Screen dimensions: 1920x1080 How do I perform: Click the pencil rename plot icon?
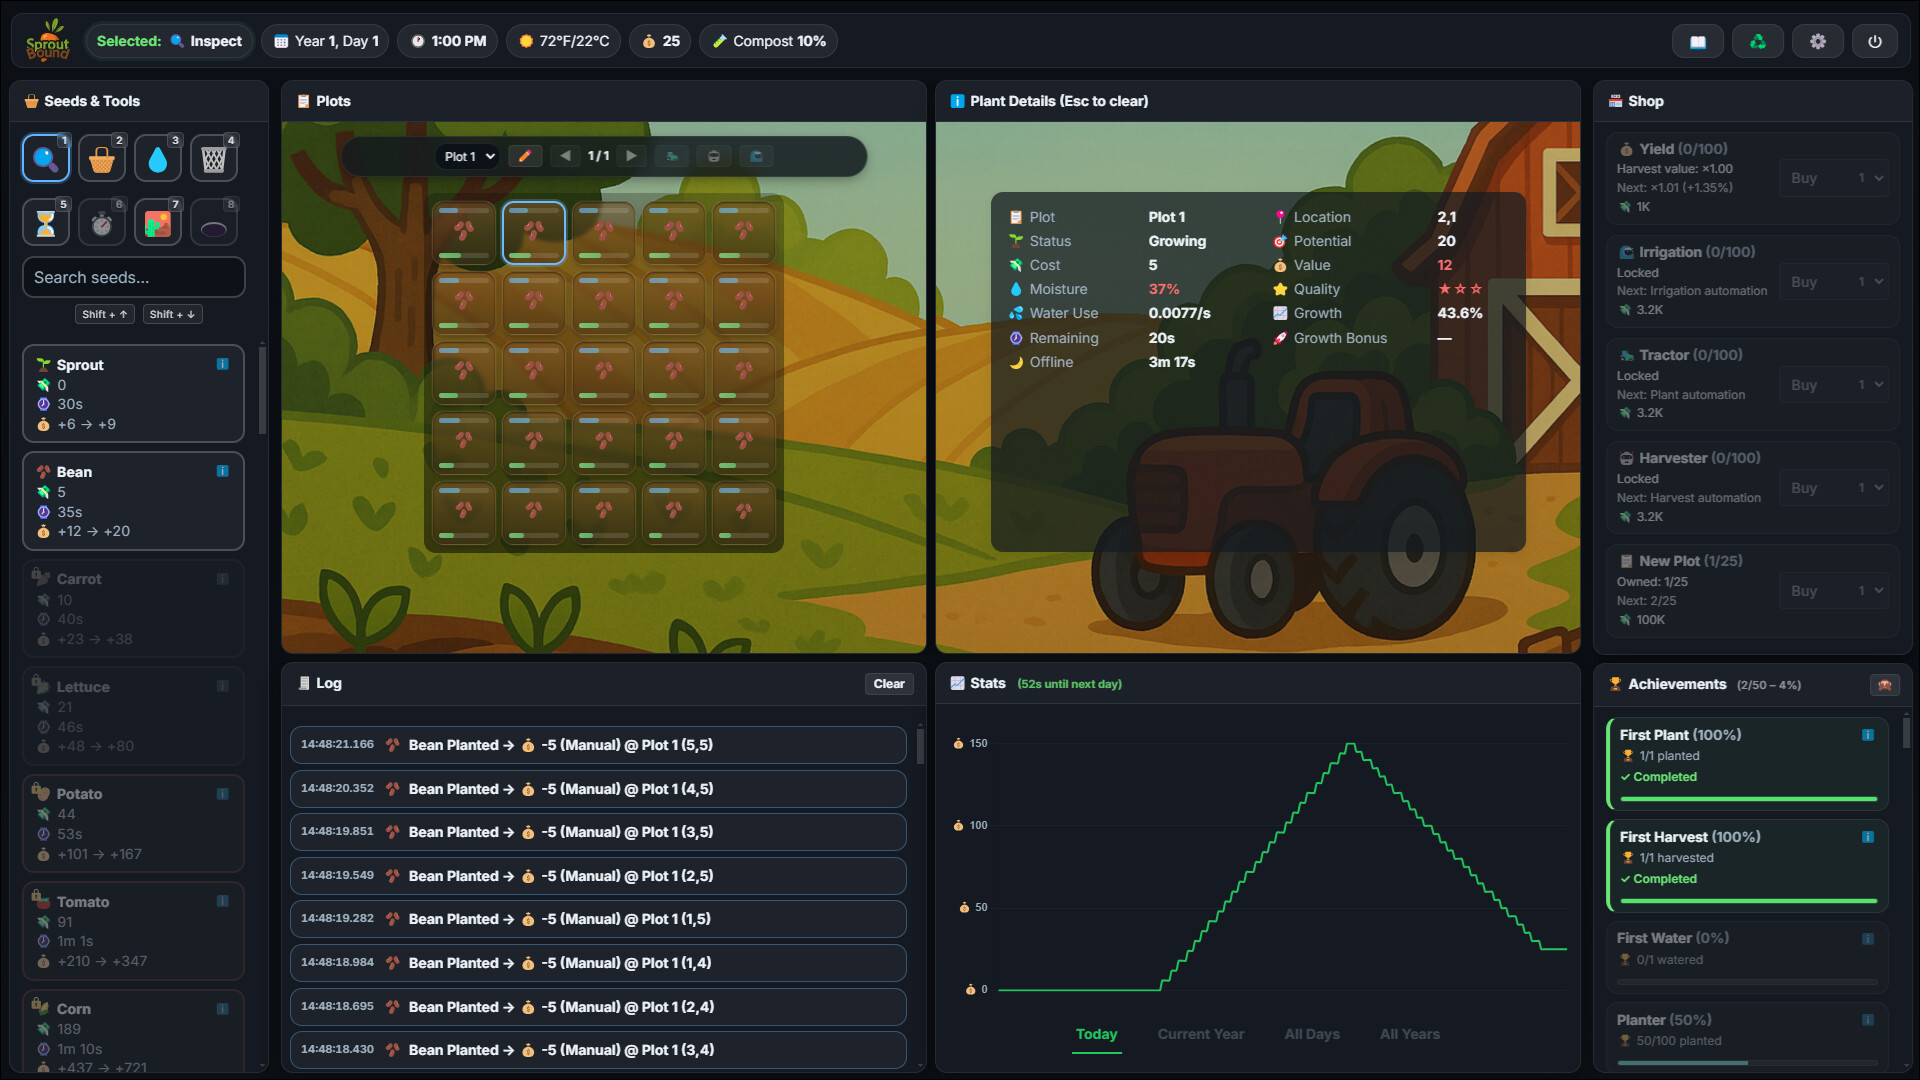tap(525, 156)
